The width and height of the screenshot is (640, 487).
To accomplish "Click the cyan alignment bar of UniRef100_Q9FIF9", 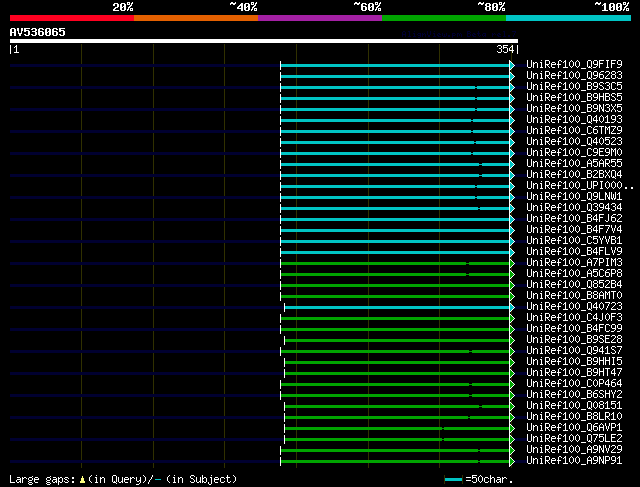I will click(x=395, y=66).
